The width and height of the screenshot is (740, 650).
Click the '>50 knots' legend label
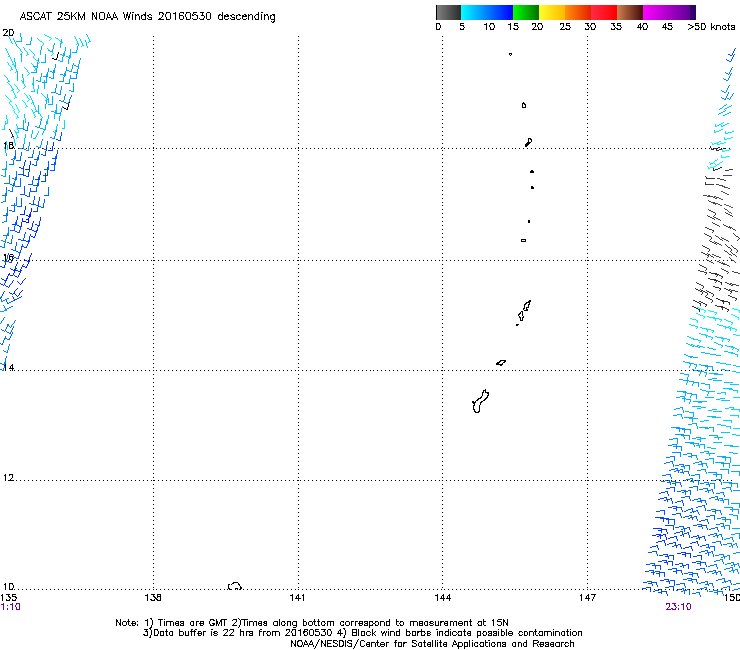tap(711, 27)
